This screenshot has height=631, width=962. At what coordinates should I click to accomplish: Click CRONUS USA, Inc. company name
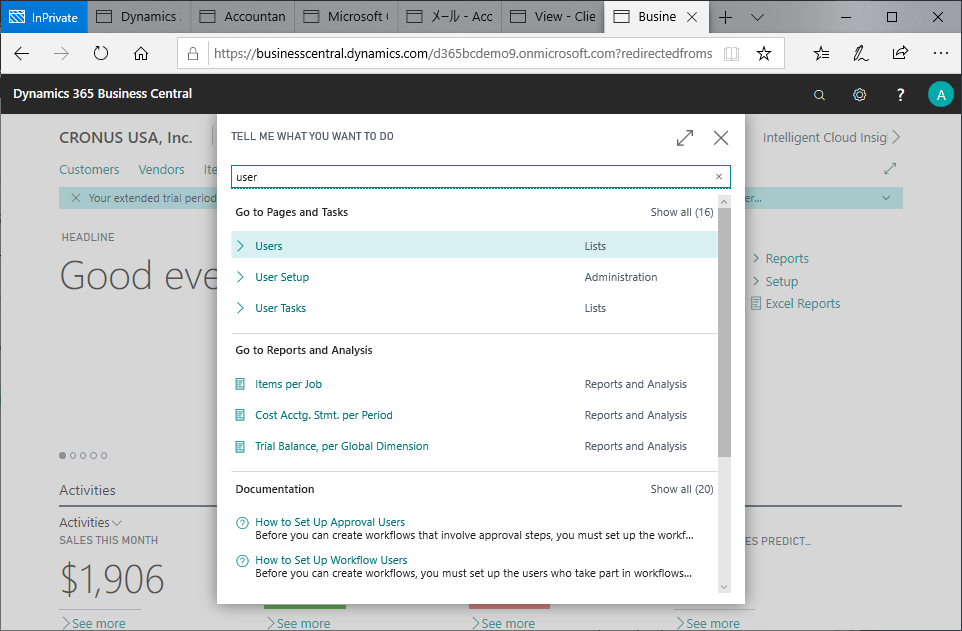126,137
